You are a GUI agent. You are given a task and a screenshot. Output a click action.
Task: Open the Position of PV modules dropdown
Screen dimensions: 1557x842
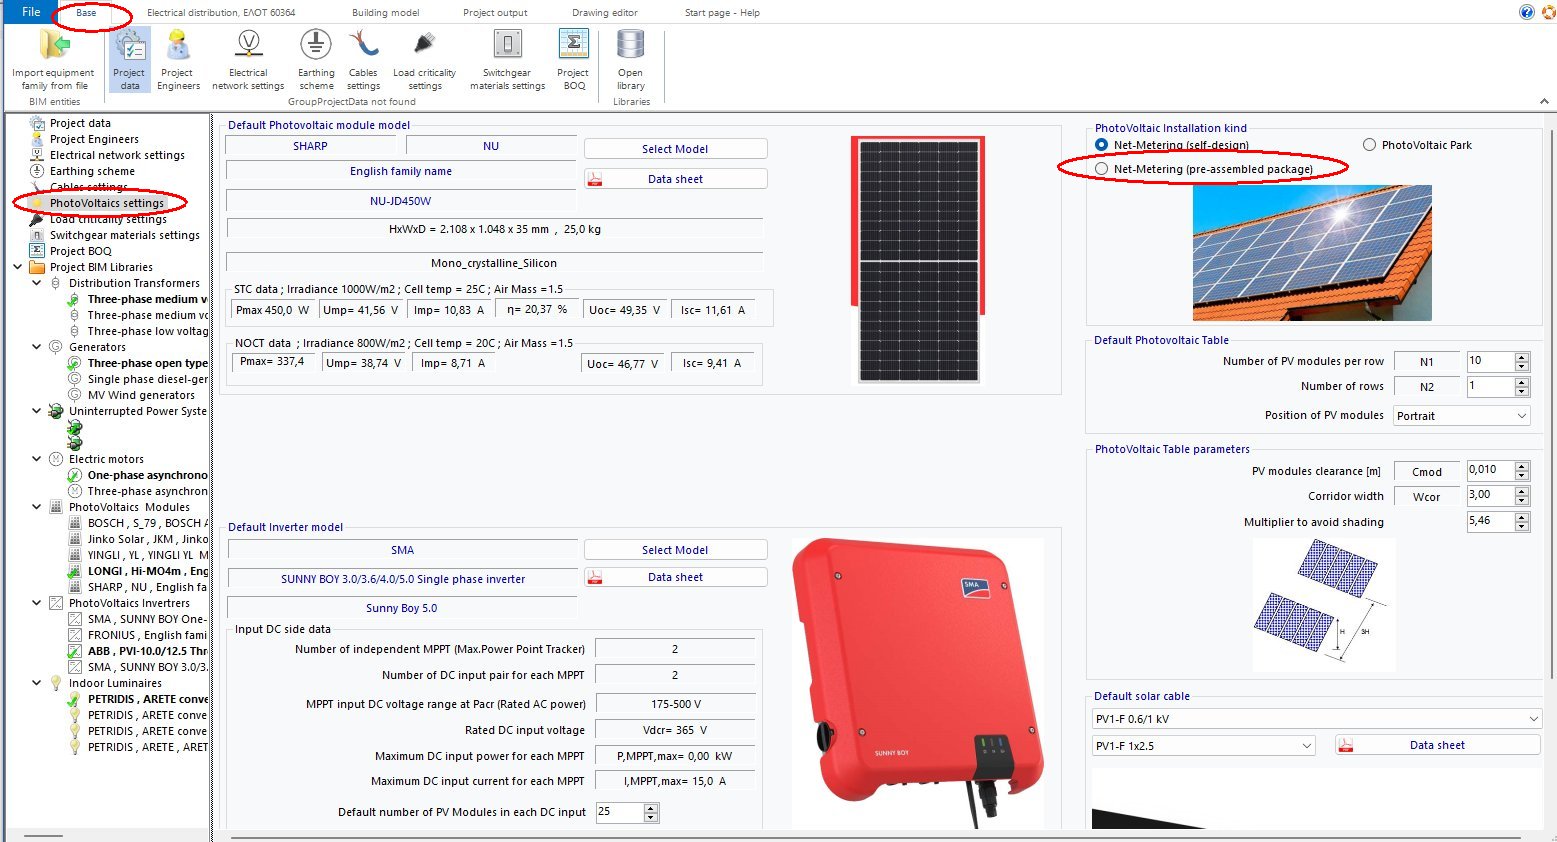tap(1461, 416)
